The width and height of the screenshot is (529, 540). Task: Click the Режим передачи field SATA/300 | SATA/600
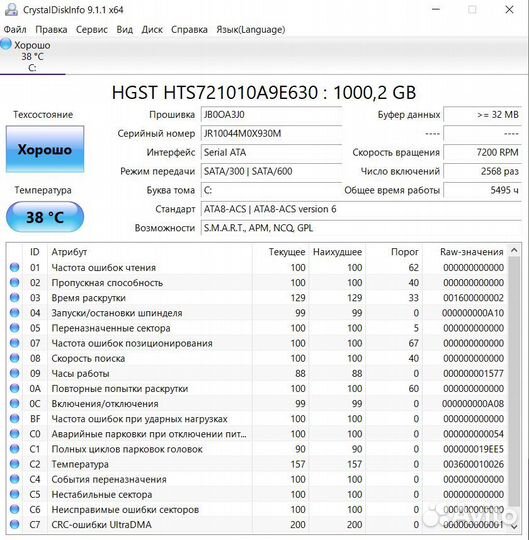[x=271, y=172]
